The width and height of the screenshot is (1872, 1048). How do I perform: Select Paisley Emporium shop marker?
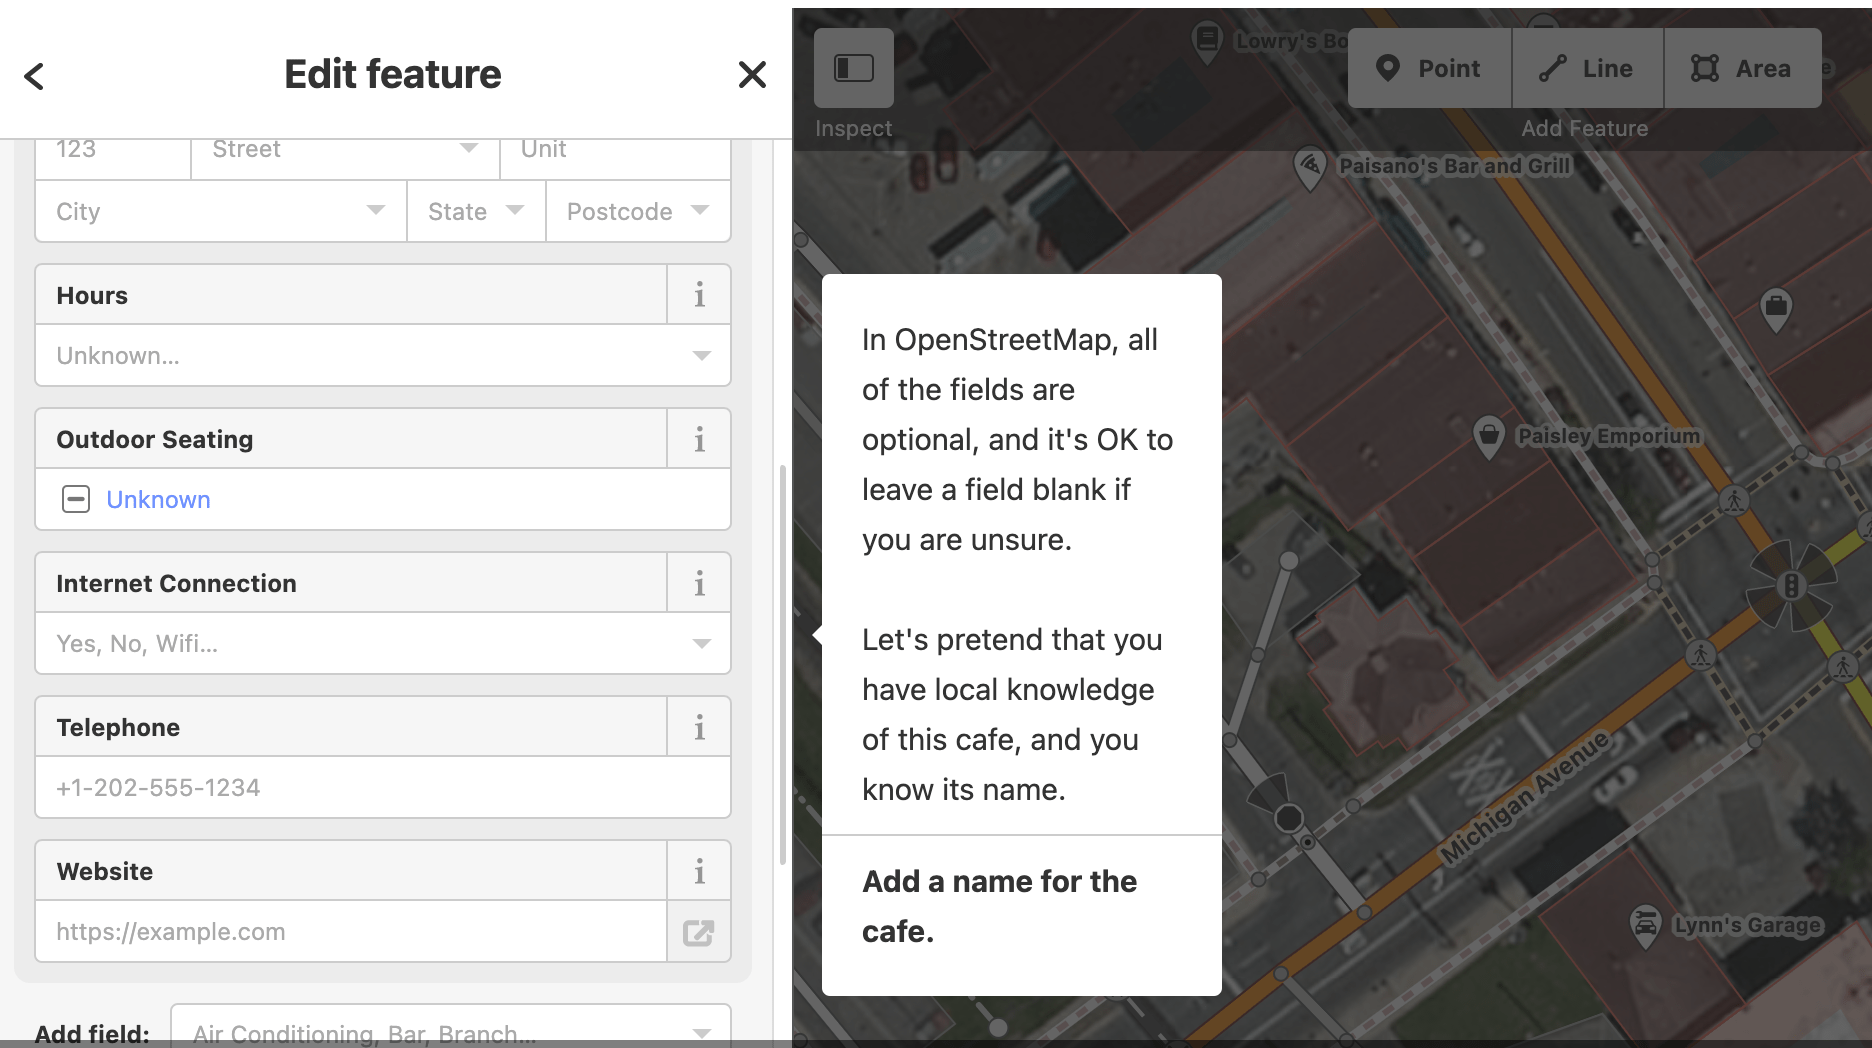point(1489,437)
